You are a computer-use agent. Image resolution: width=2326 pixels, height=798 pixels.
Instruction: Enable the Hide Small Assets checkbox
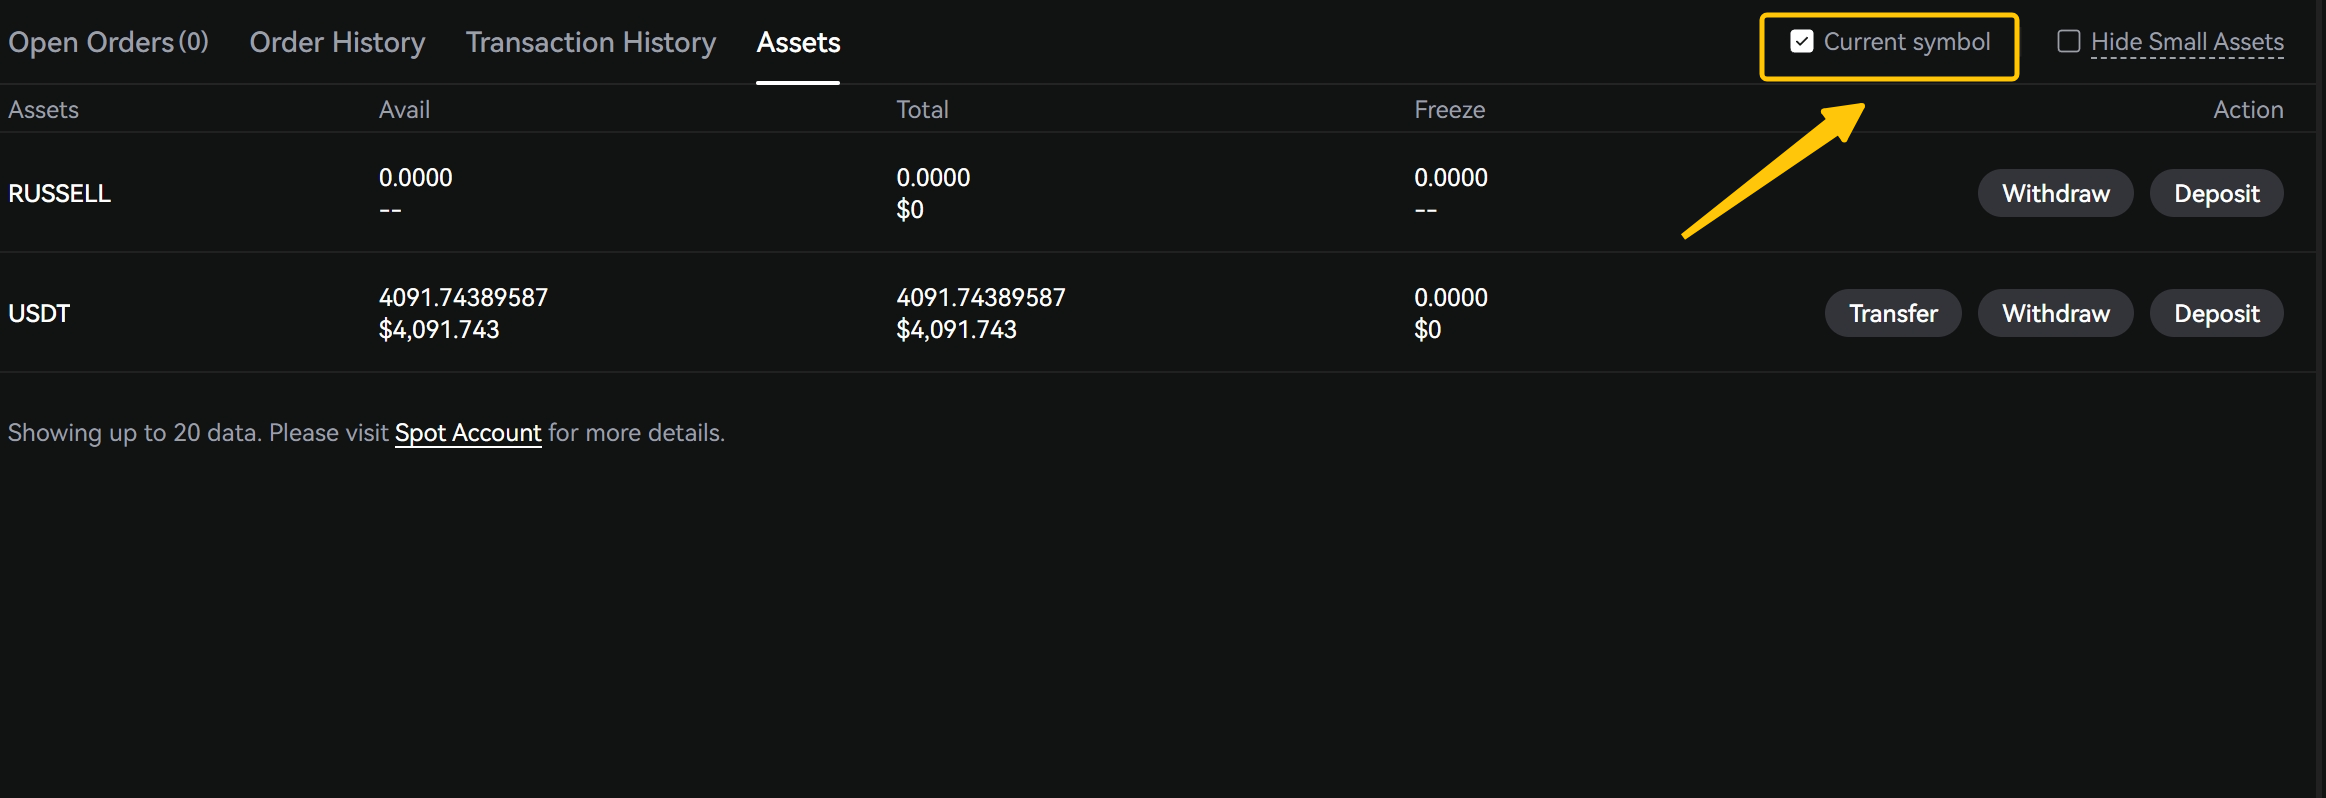click(2068, 42)
